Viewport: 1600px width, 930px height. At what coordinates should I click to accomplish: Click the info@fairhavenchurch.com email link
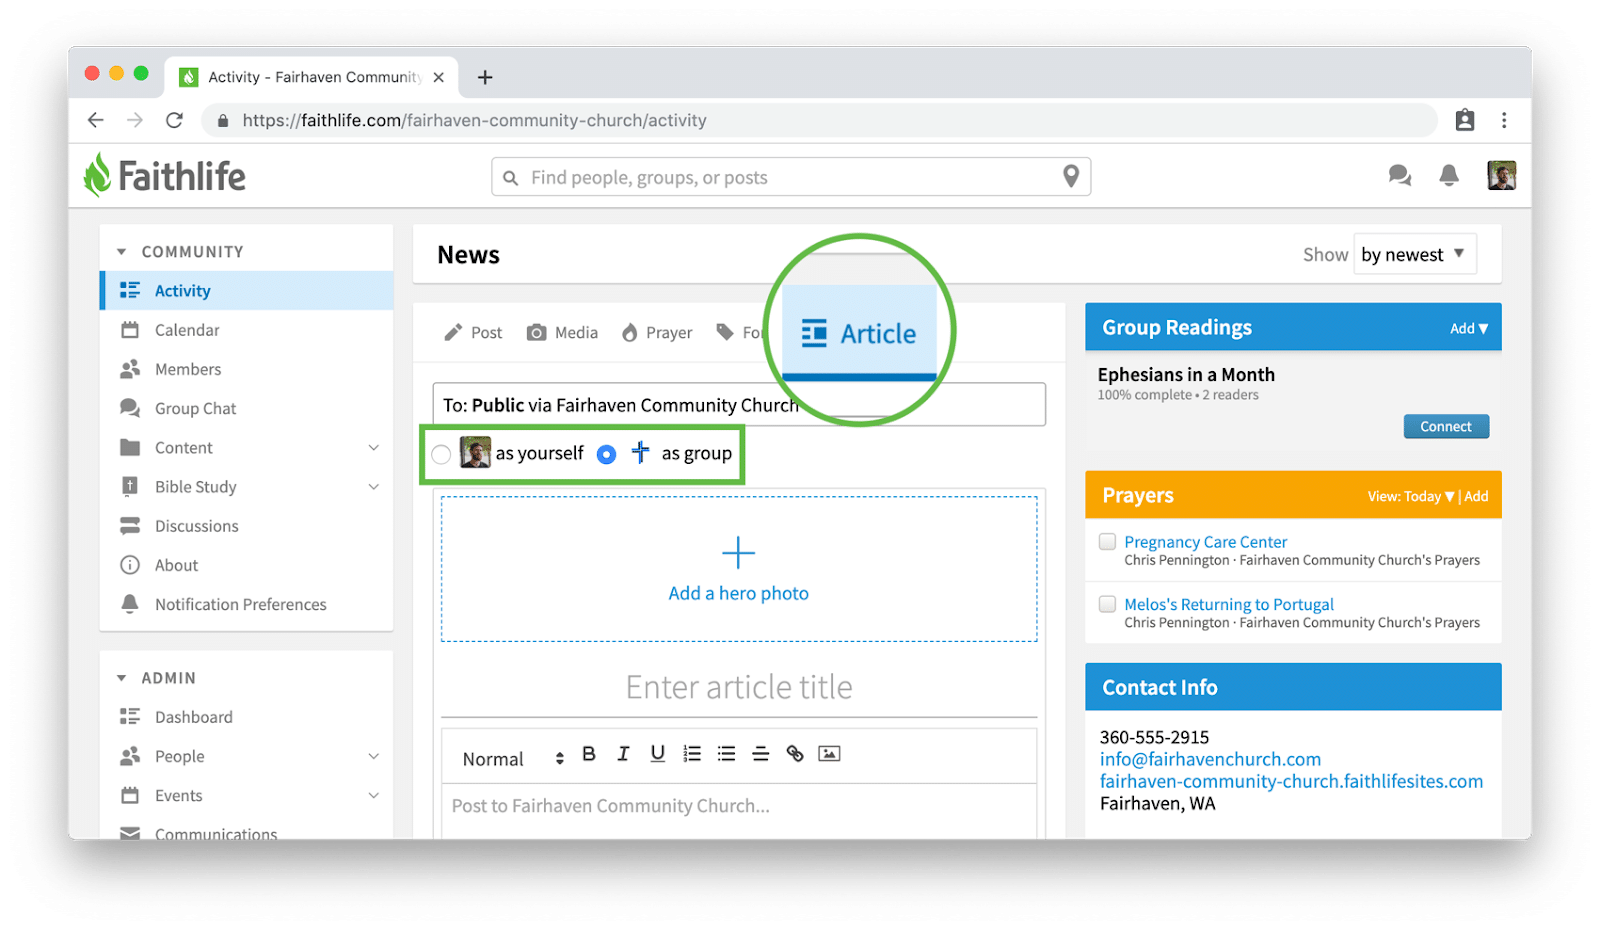pos(1210,759)
